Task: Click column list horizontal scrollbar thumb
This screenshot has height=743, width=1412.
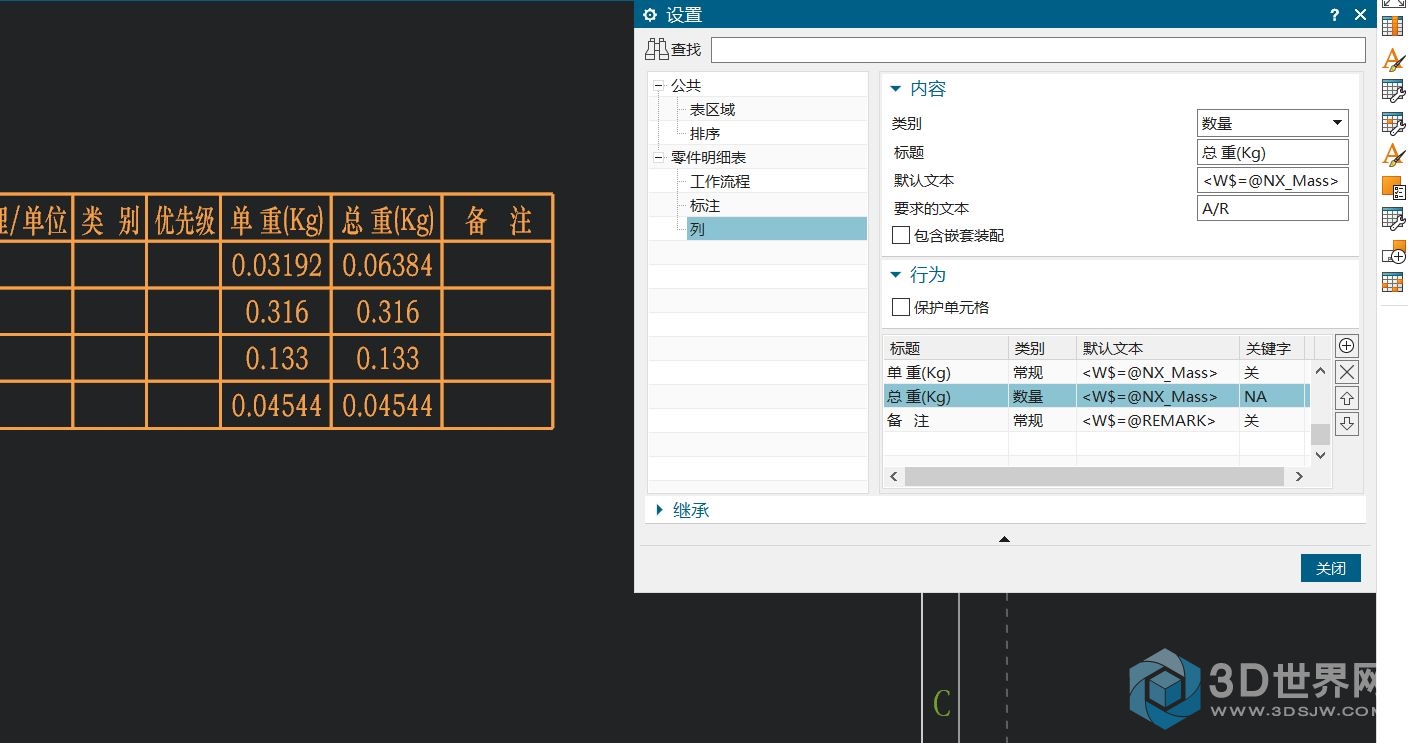Action: [x=1094, y=477]
